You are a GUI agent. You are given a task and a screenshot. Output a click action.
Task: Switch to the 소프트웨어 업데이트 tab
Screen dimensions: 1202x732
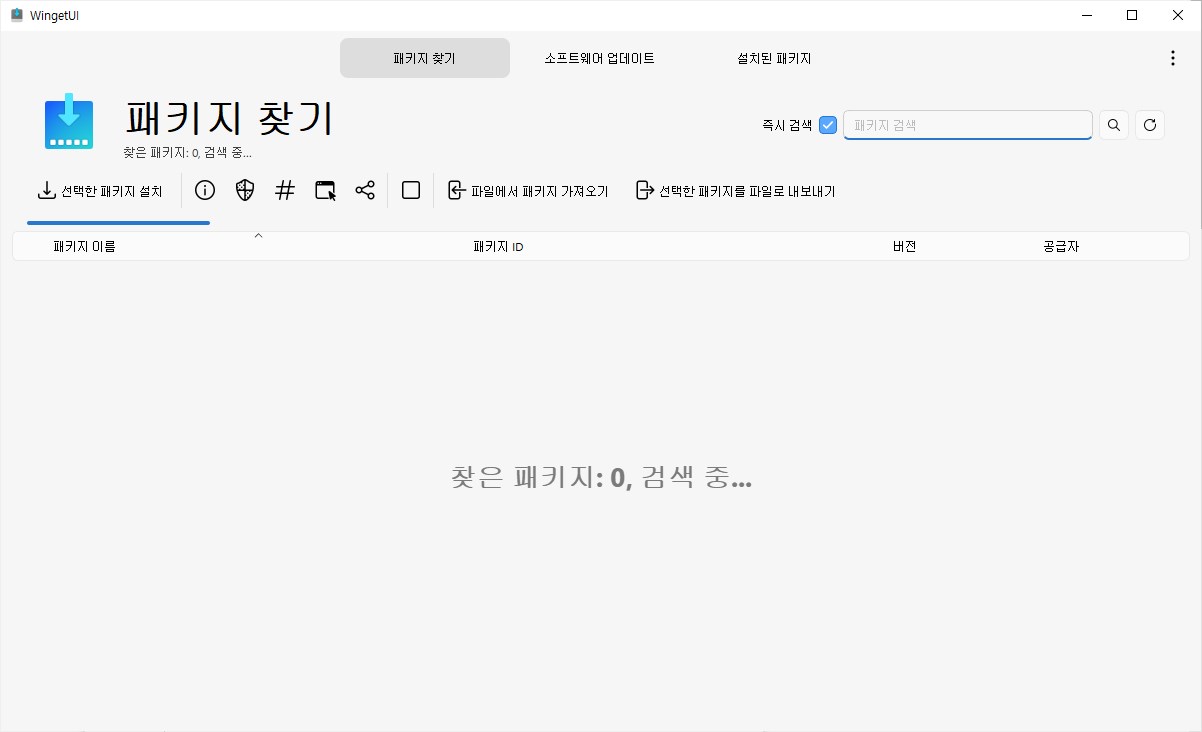click(x=598, y=58)
